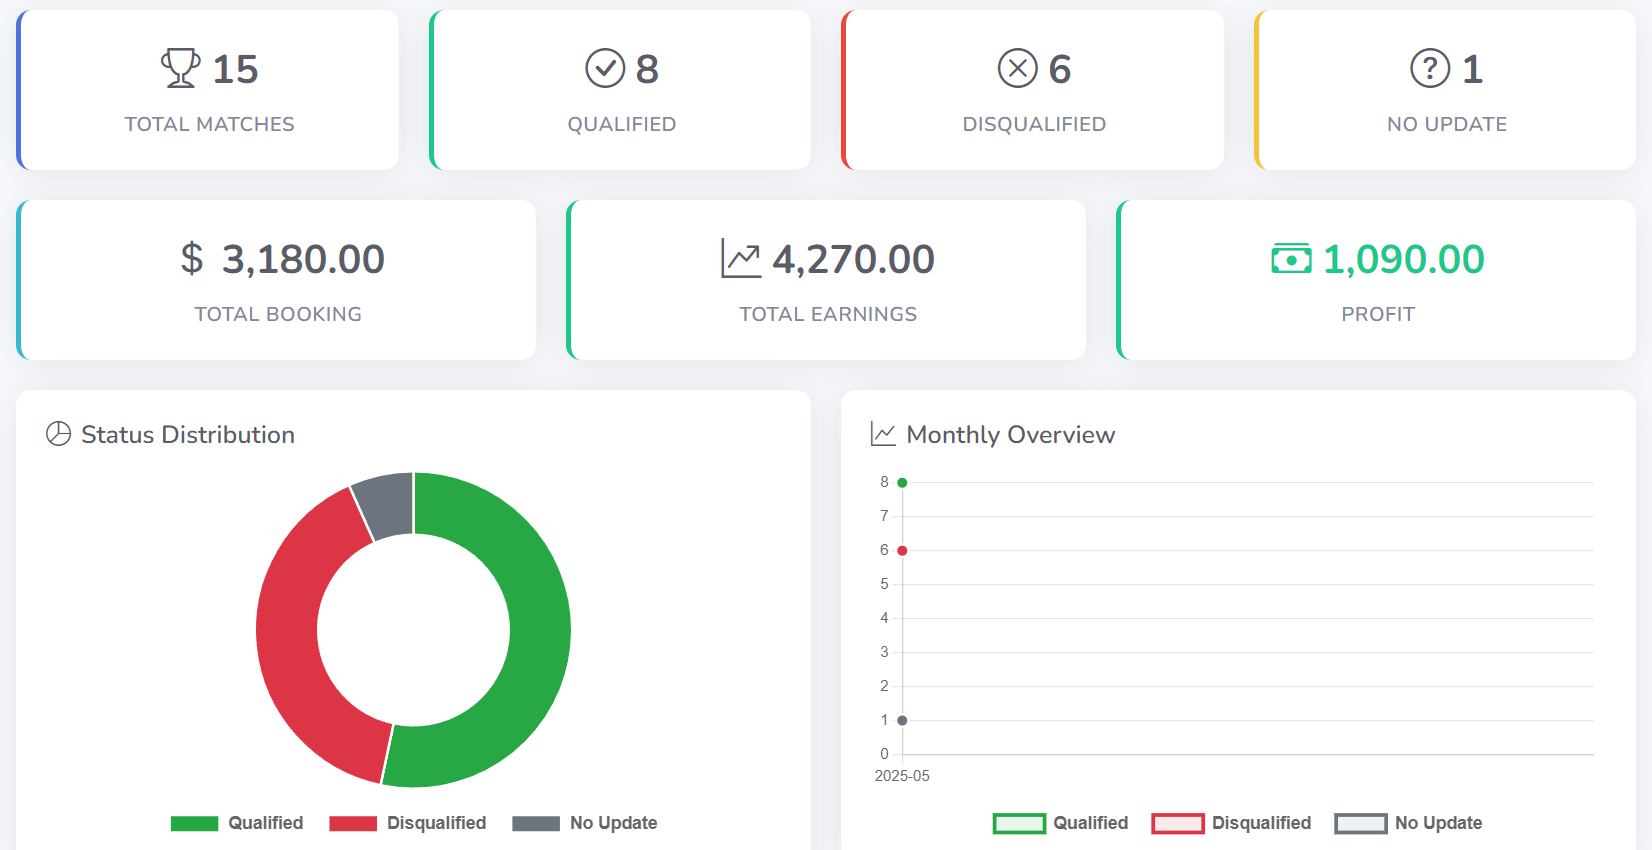Select the green data point at value 8

click(902, 483)
